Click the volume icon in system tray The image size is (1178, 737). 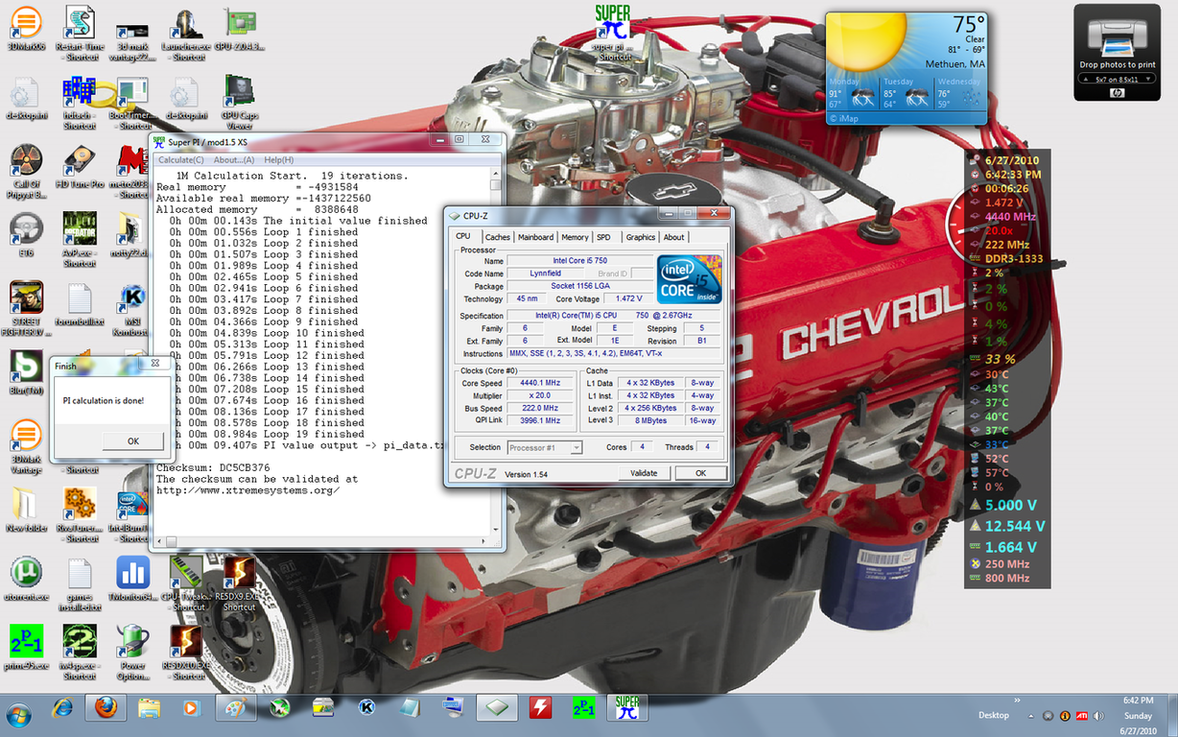(1098, 716)
